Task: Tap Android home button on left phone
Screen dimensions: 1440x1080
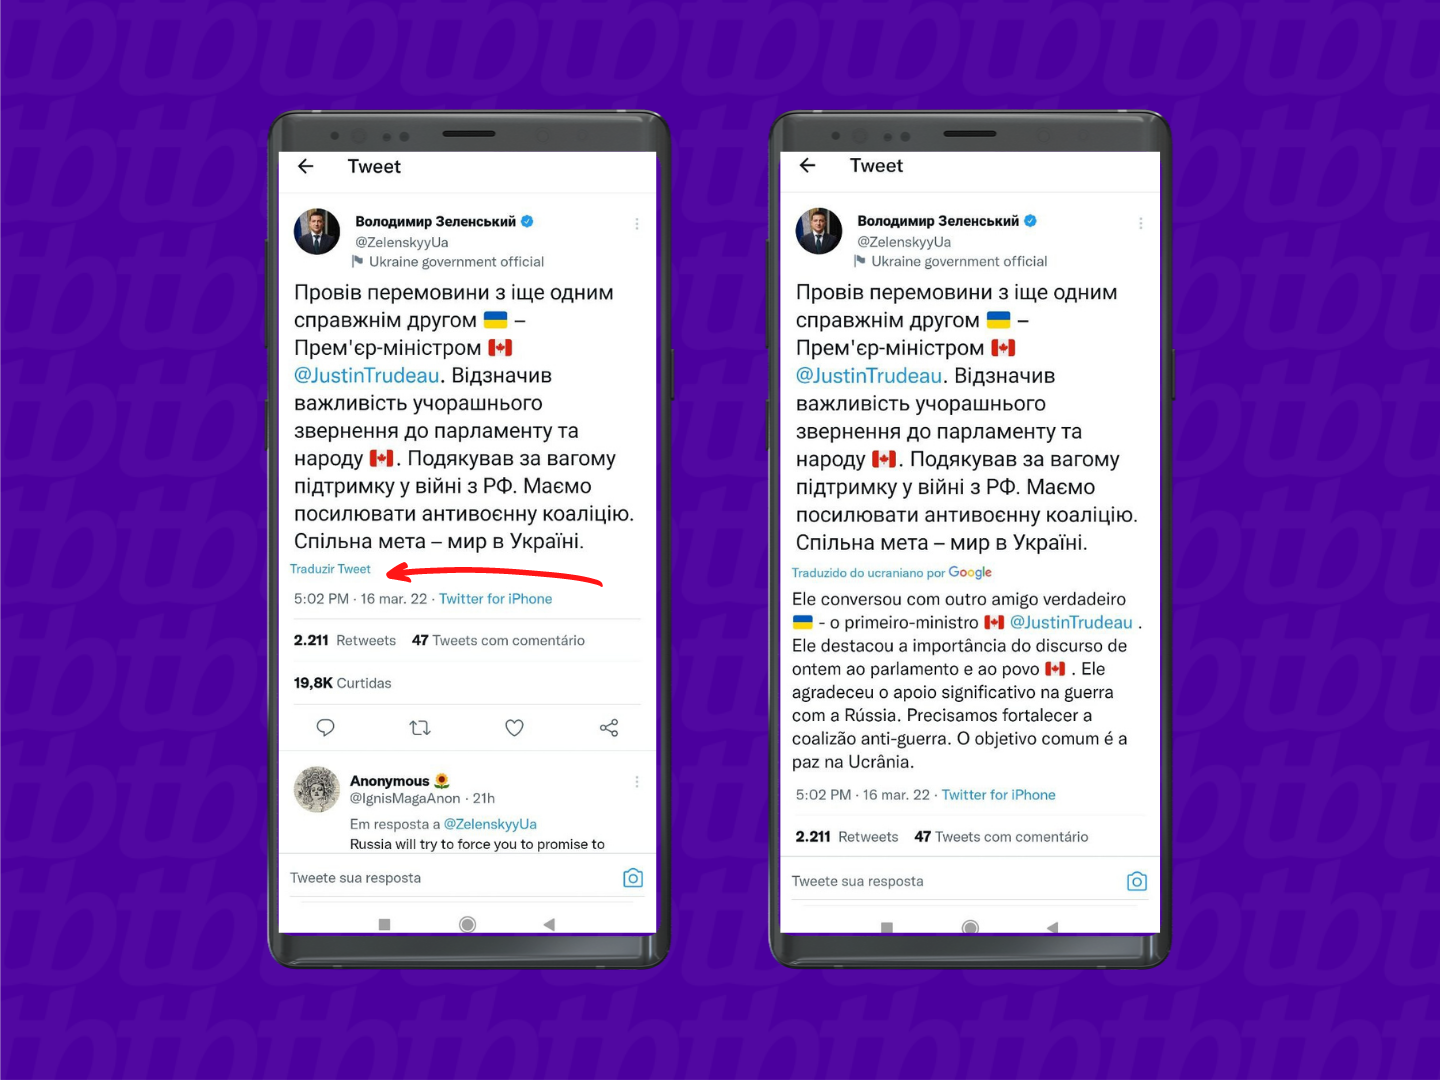Action: coord(467,924)
